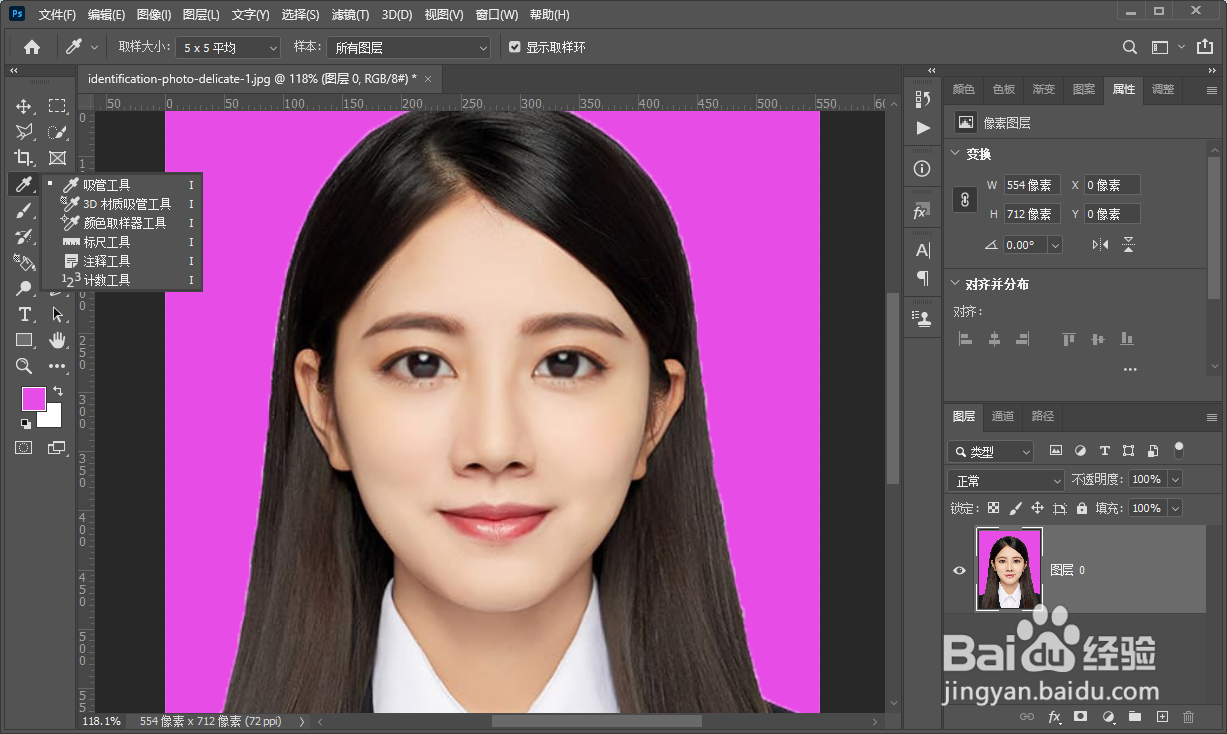Screen dimensions: 1227x734
Task: Click the foreground magenta color swatch
Action: coord(33,398)
